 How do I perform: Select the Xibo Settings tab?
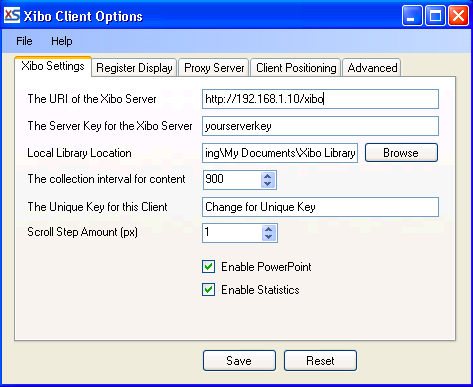pos(53,66)
